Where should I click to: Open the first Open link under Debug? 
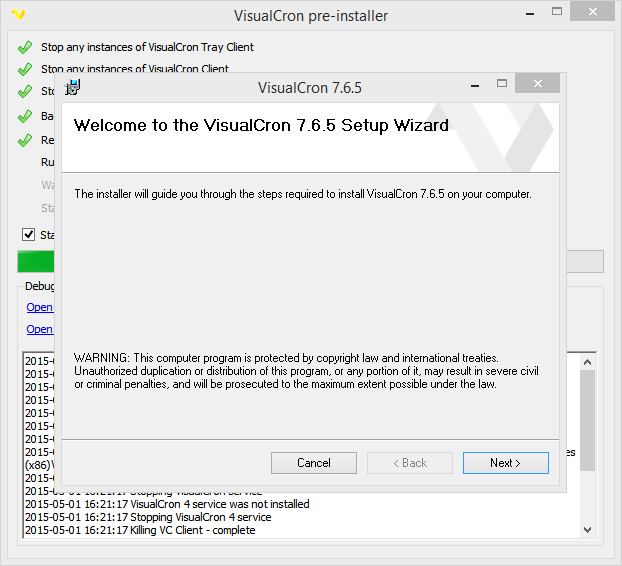click(x=39, y=307)
